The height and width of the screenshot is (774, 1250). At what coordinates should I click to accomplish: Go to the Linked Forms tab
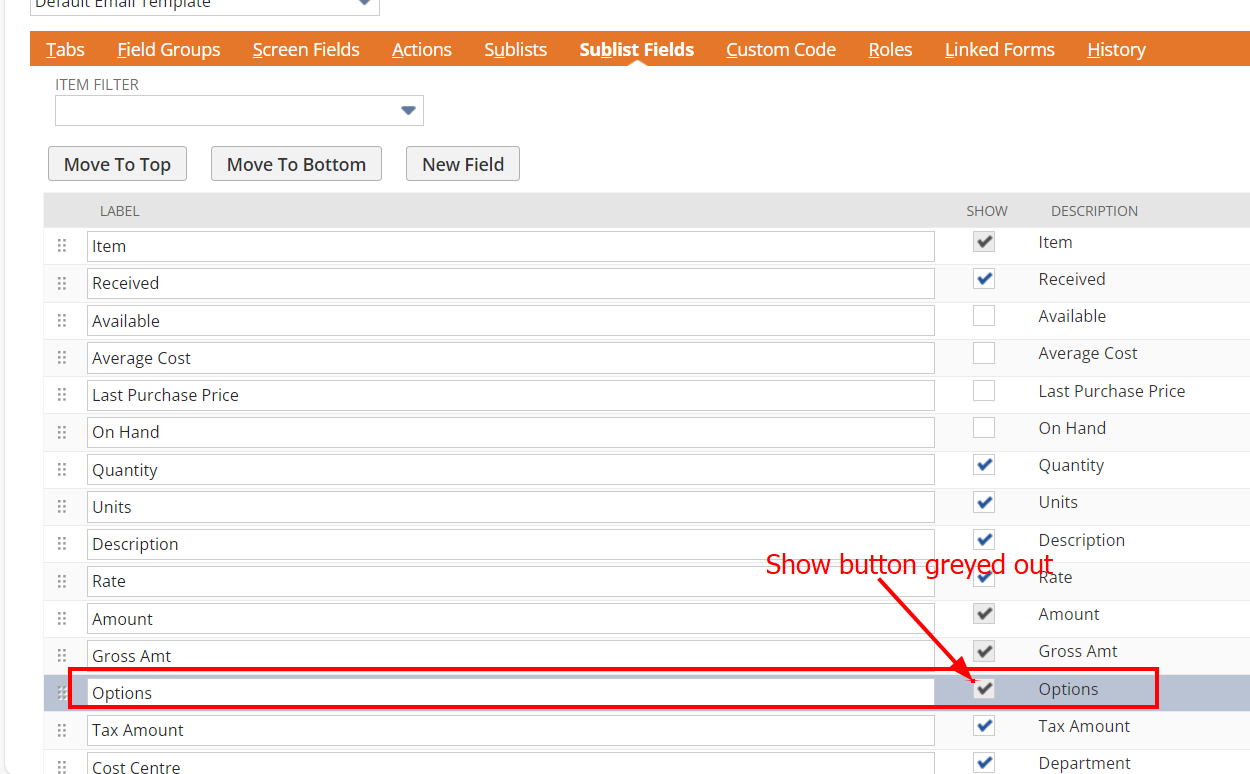[x=999, y=49]
